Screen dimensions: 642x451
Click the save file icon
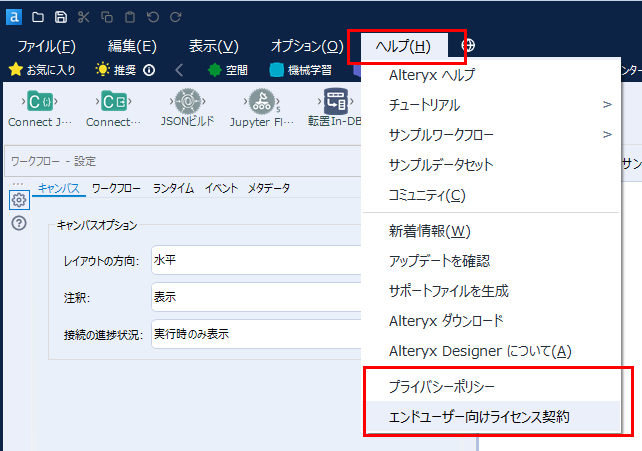[x=60, y=17]
